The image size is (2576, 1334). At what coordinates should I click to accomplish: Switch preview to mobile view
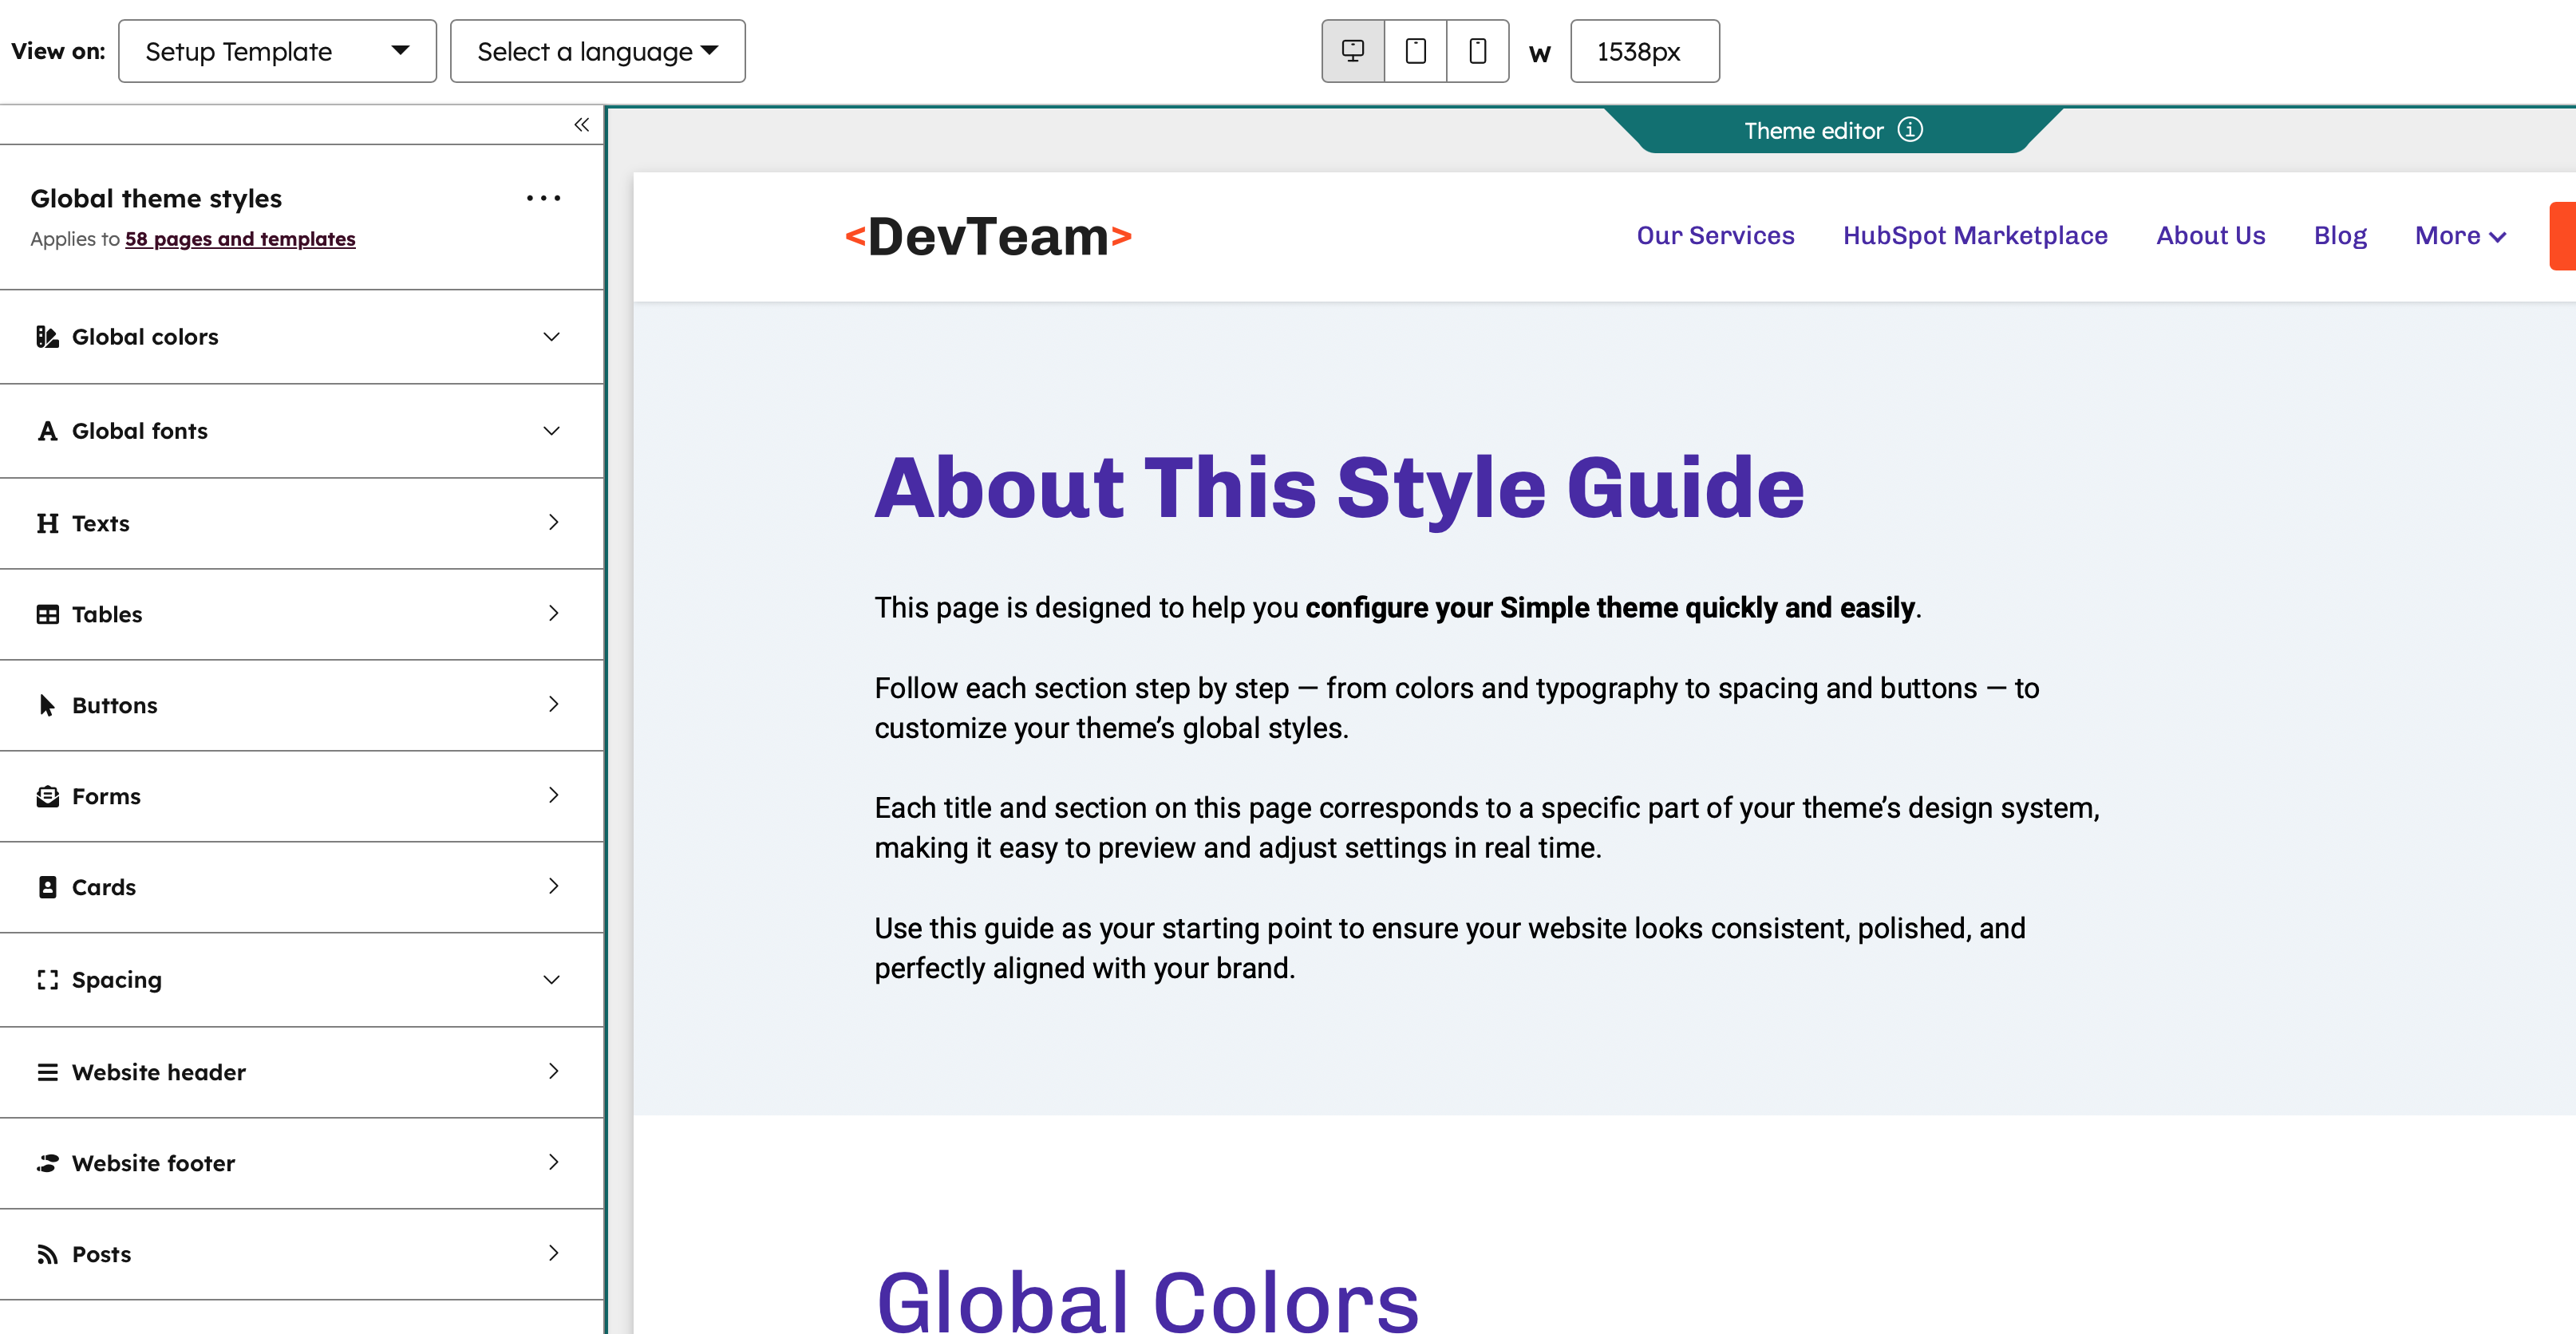point(1478,51)
